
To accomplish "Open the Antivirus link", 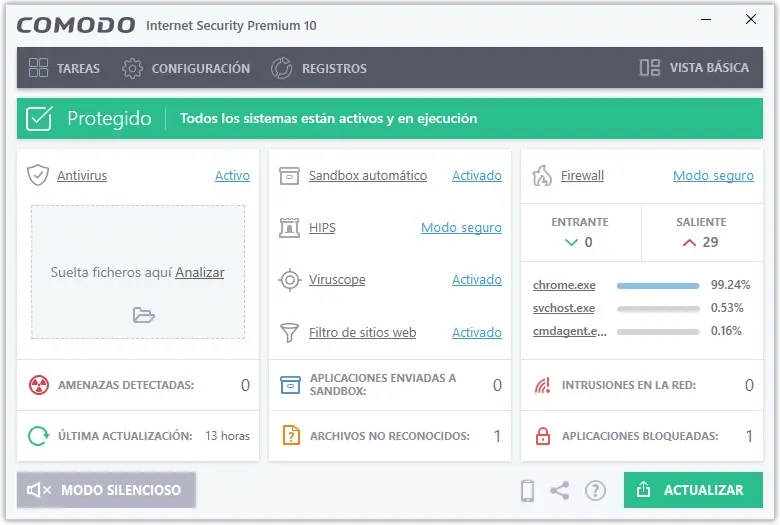I will [x=82, y=176].
